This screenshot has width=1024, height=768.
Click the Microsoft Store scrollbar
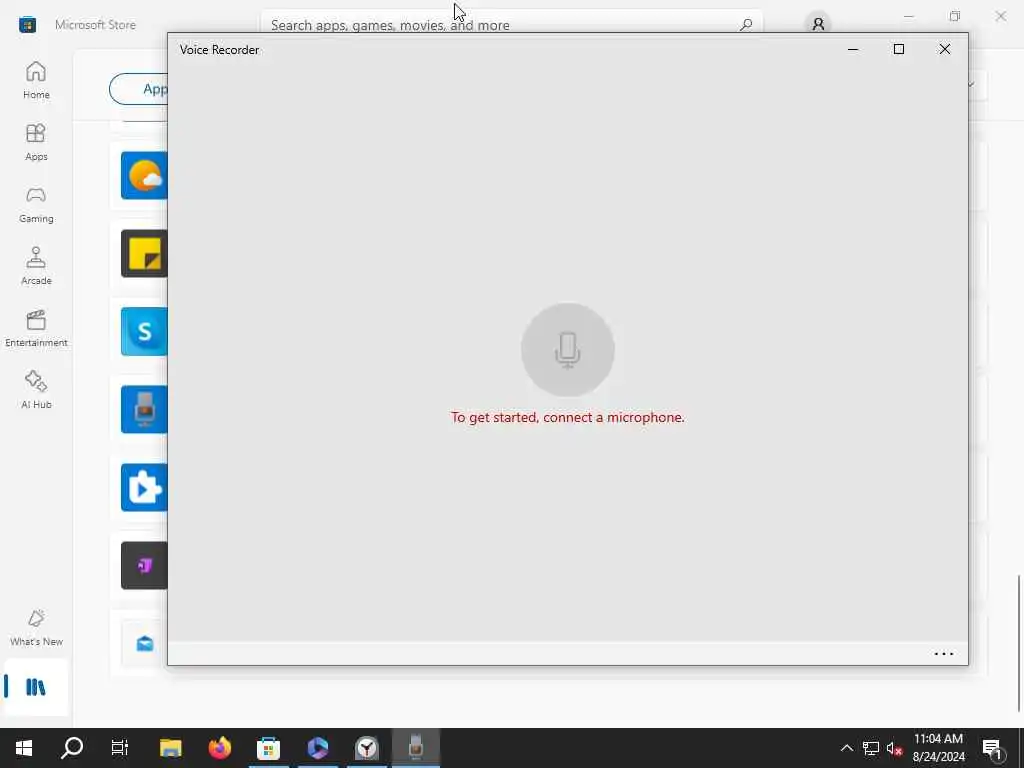pyautogui.click(x=1018, y=643)
